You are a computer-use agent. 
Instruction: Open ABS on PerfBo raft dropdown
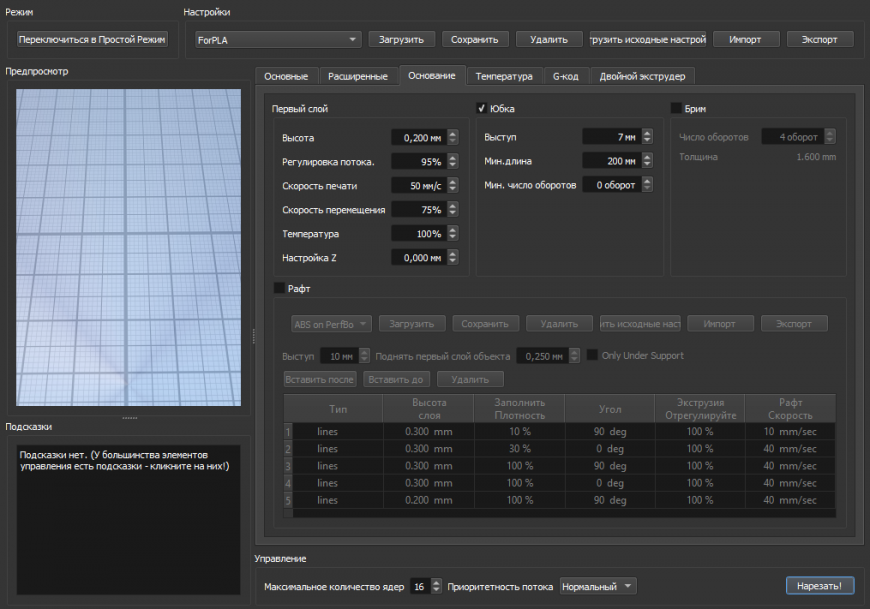point(331,324)
